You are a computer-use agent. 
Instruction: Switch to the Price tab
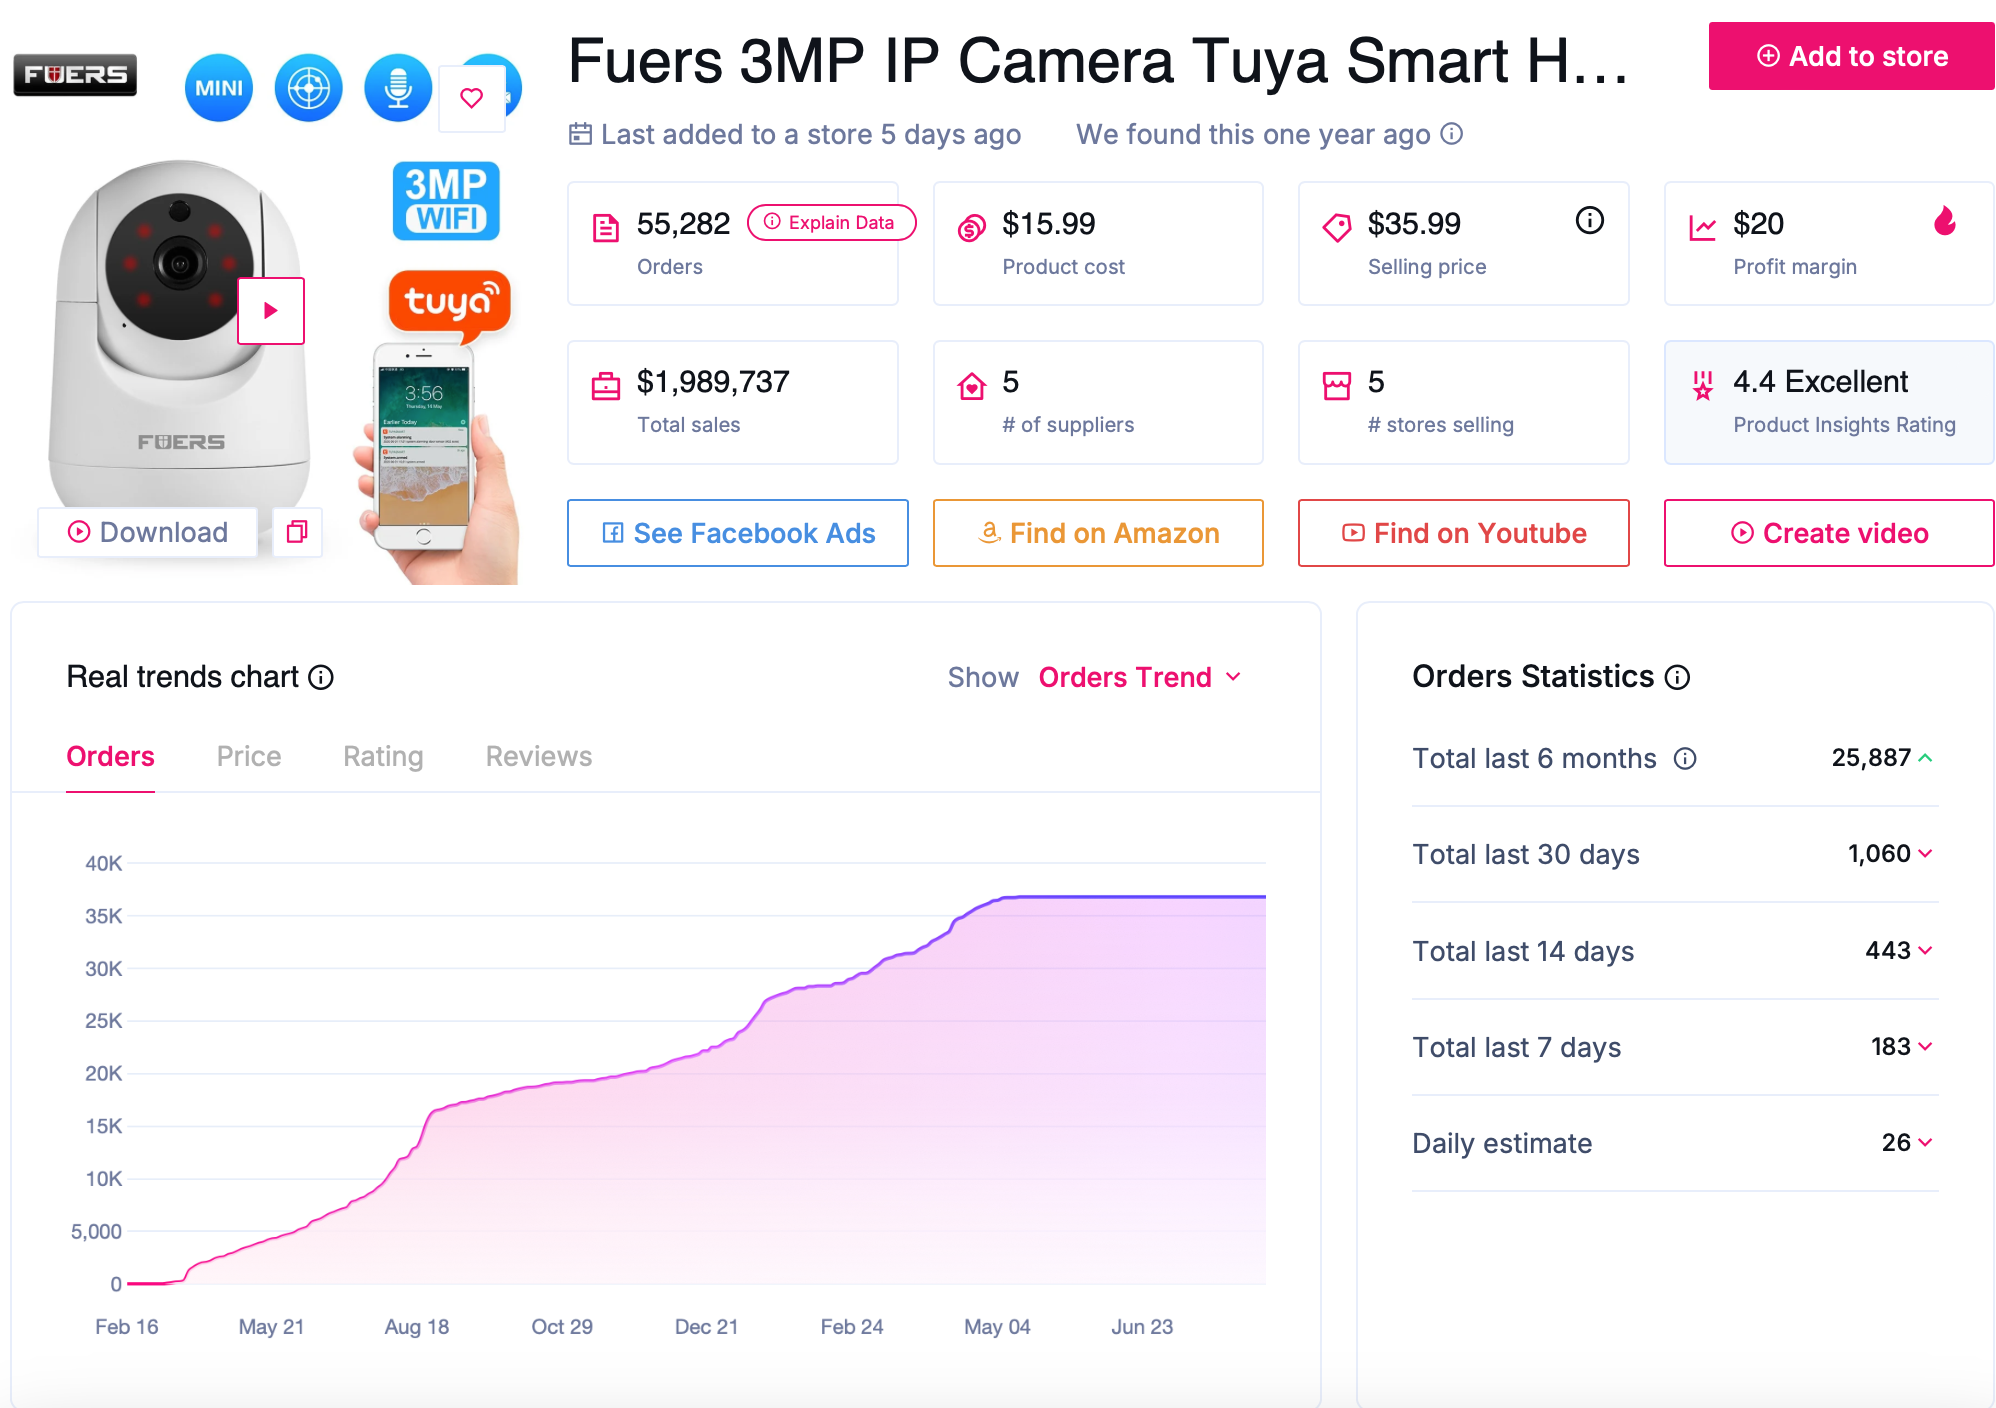249,757
